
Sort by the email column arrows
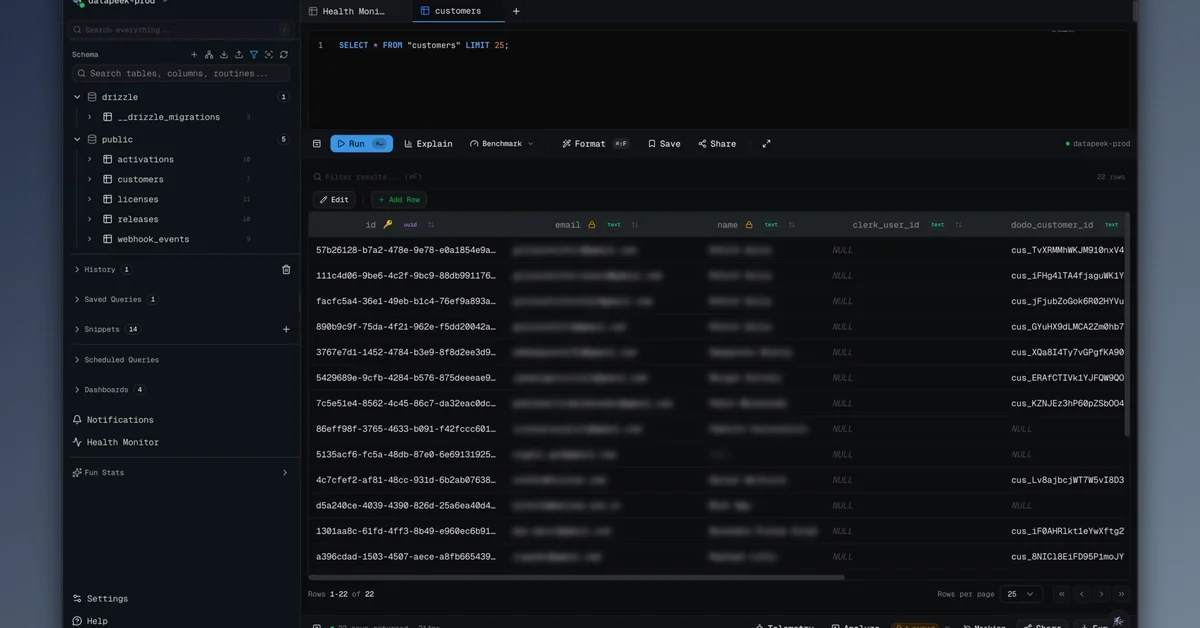click(x=634, y=225)
